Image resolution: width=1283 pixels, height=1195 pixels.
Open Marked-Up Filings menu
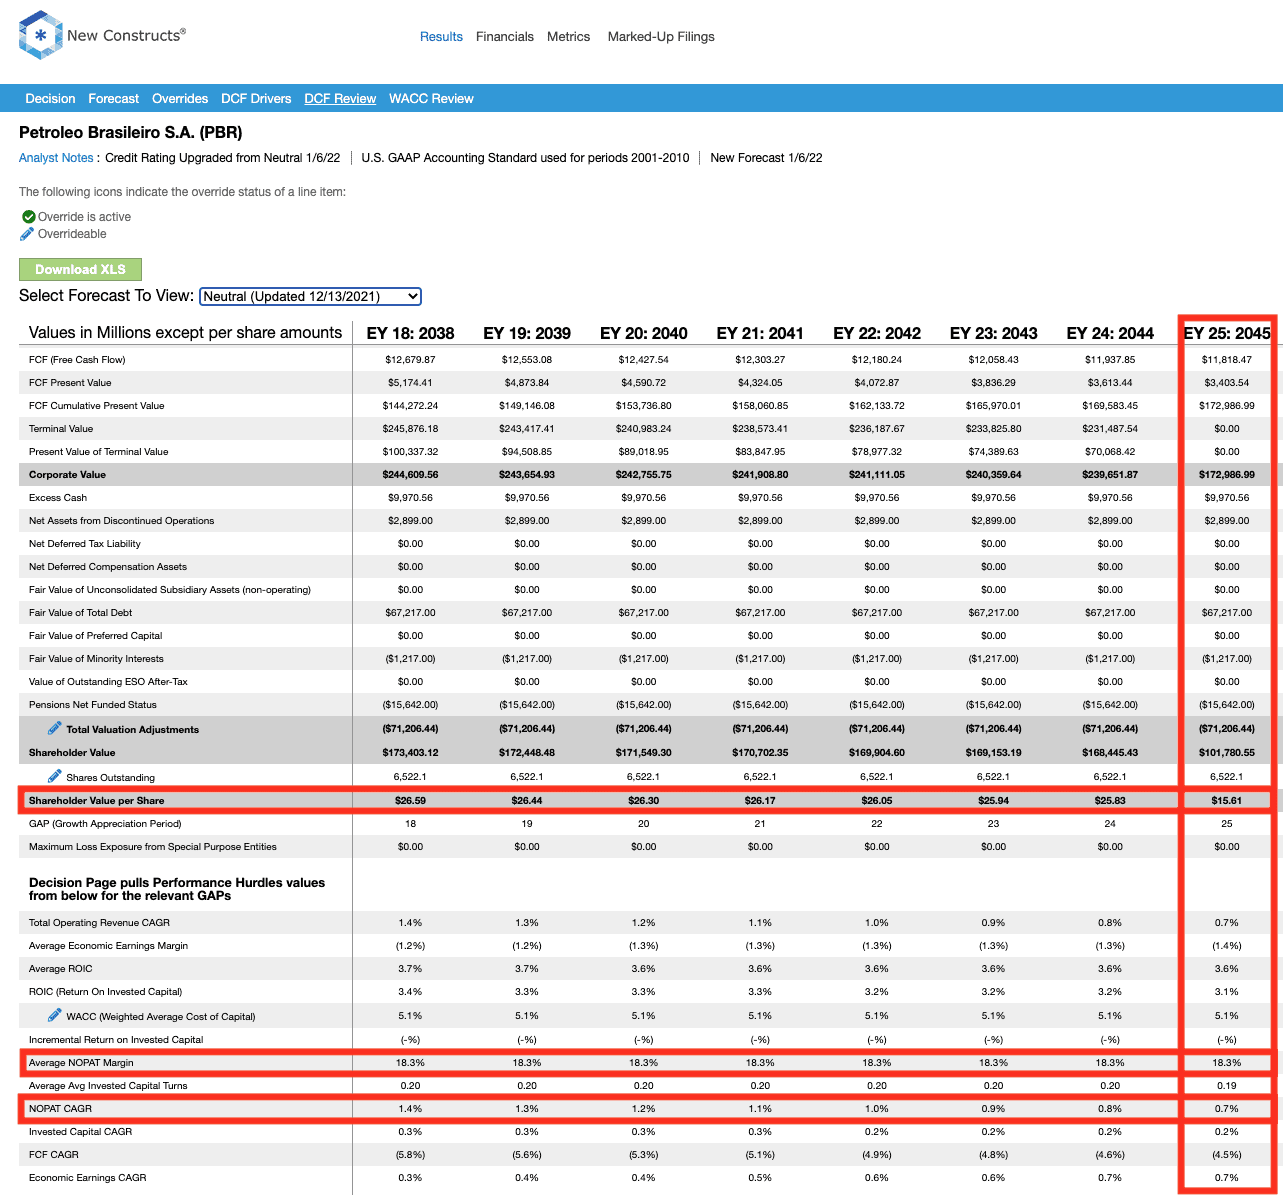coord(661,37)
